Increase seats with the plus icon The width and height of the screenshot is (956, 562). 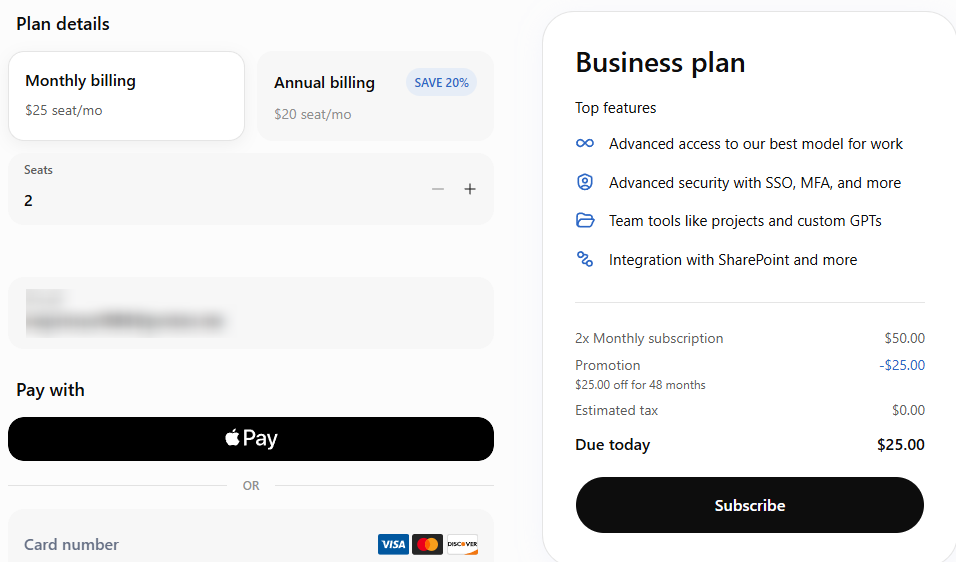click(469, 189)
